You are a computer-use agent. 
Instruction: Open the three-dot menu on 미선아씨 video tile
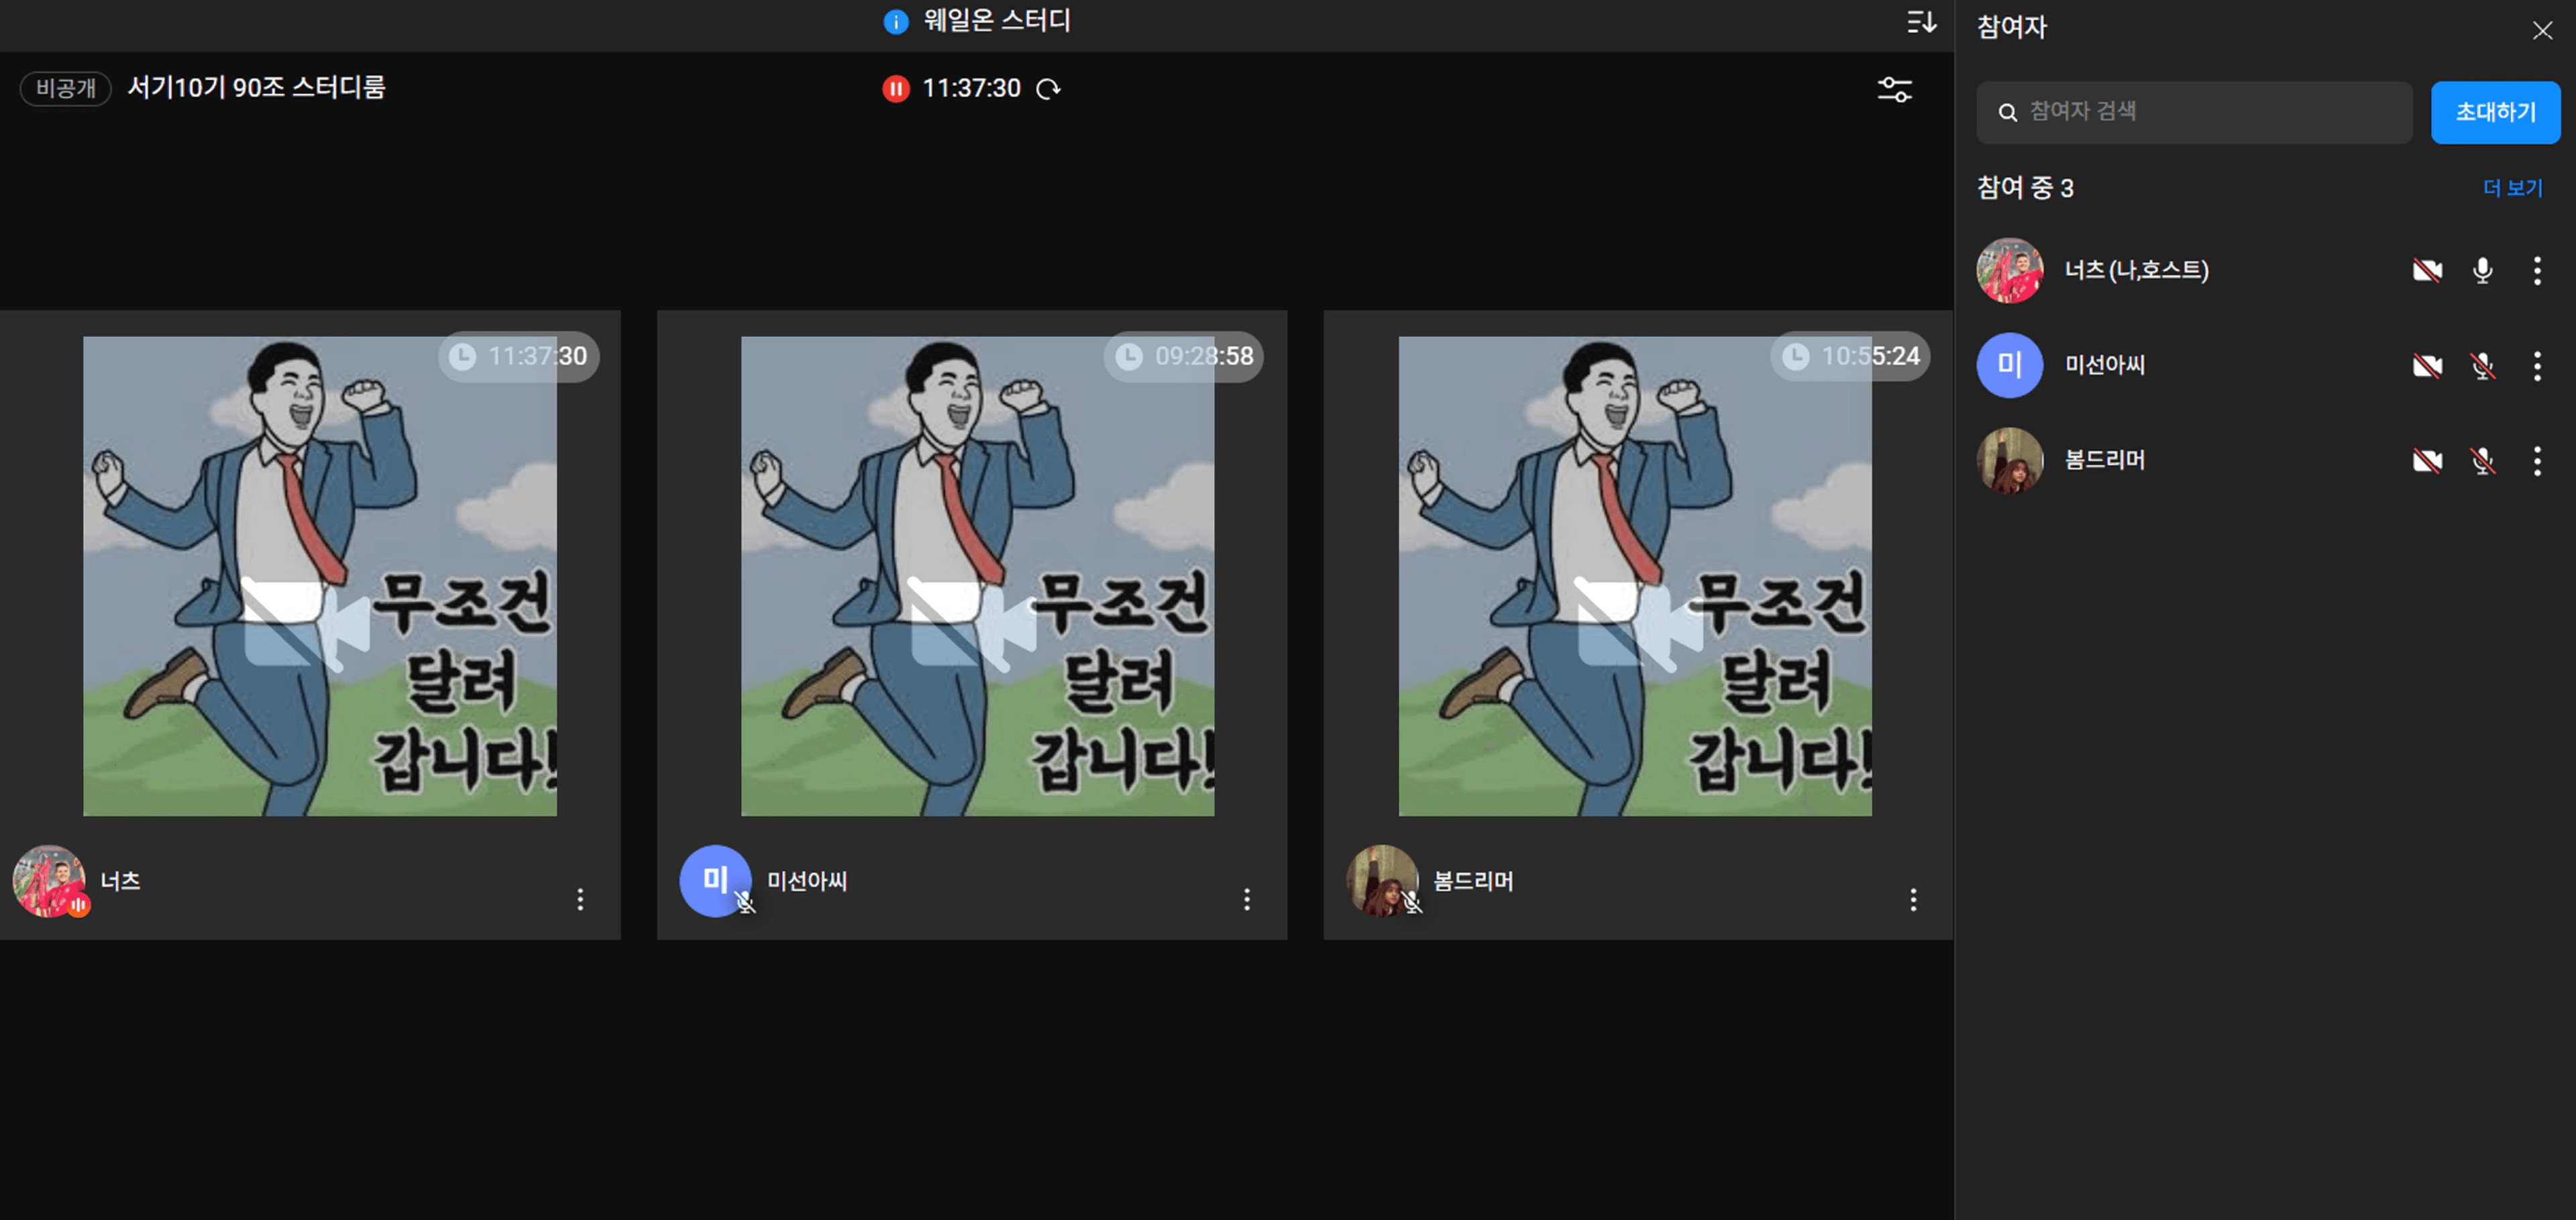pyautogui.click(x=1246, y=899)
